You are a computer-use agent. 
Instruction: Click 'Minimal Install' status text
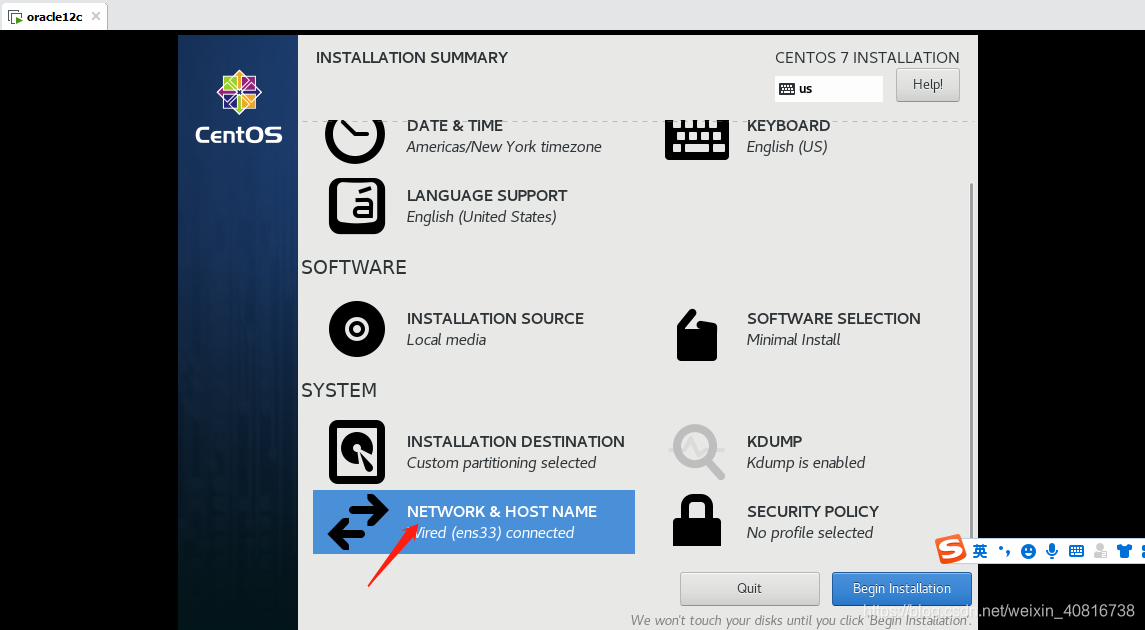[793, 339]
